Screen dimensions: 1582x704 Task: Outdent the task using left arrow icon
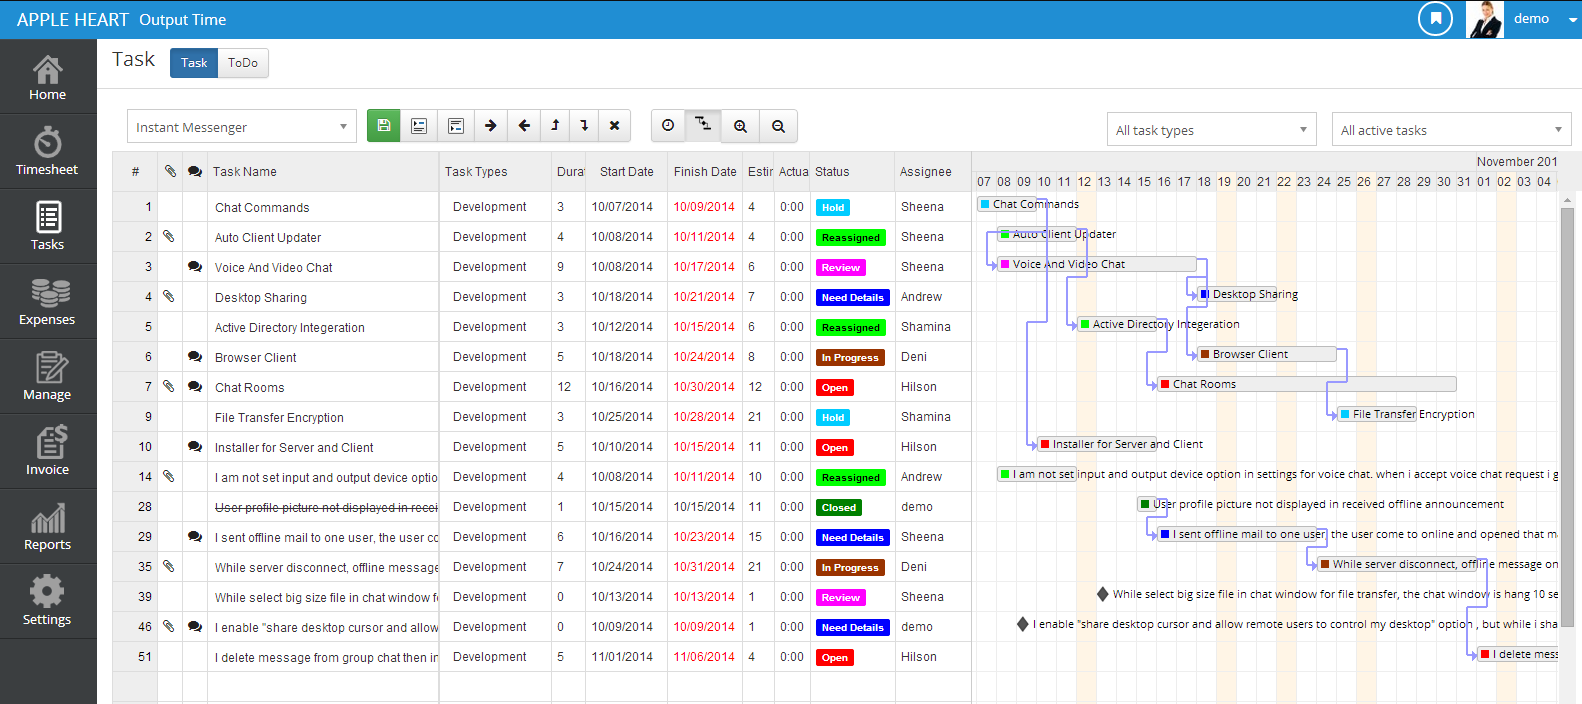(524, 126)
